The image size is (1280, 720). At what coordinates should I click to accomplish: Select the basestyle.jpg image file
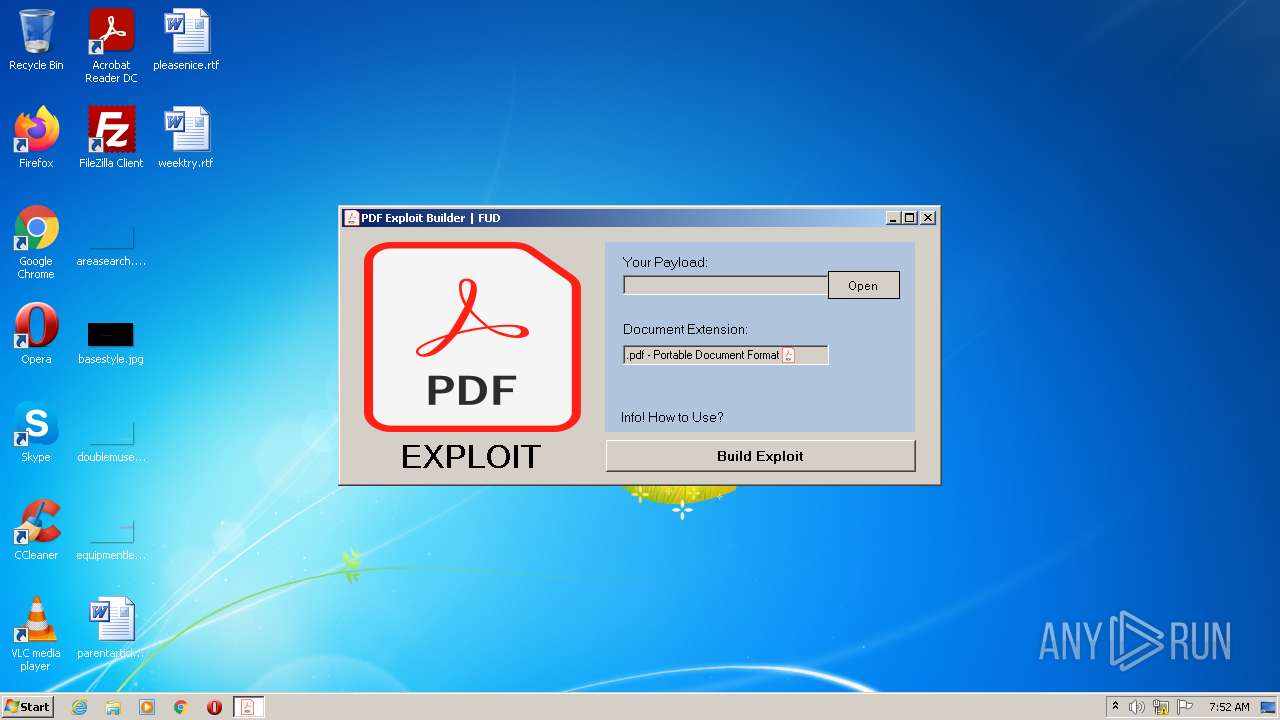pos(111,340)
